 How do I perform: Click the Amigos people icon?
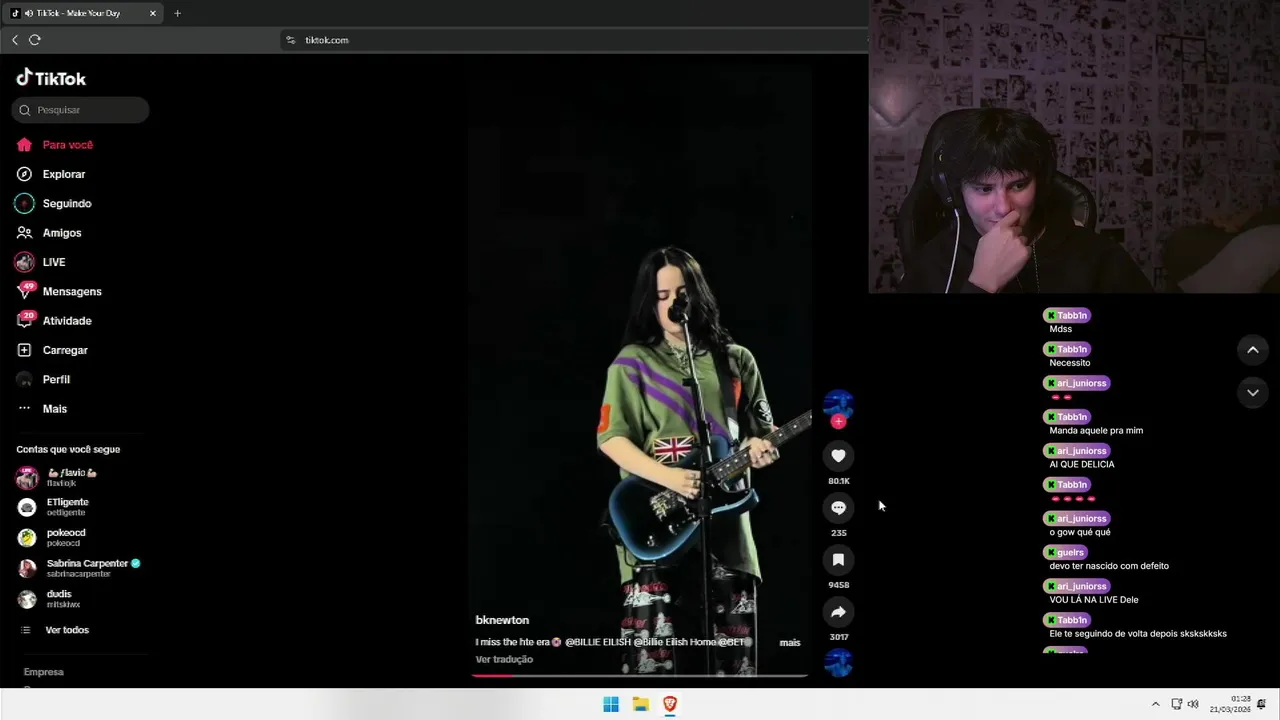pos(24,233)
